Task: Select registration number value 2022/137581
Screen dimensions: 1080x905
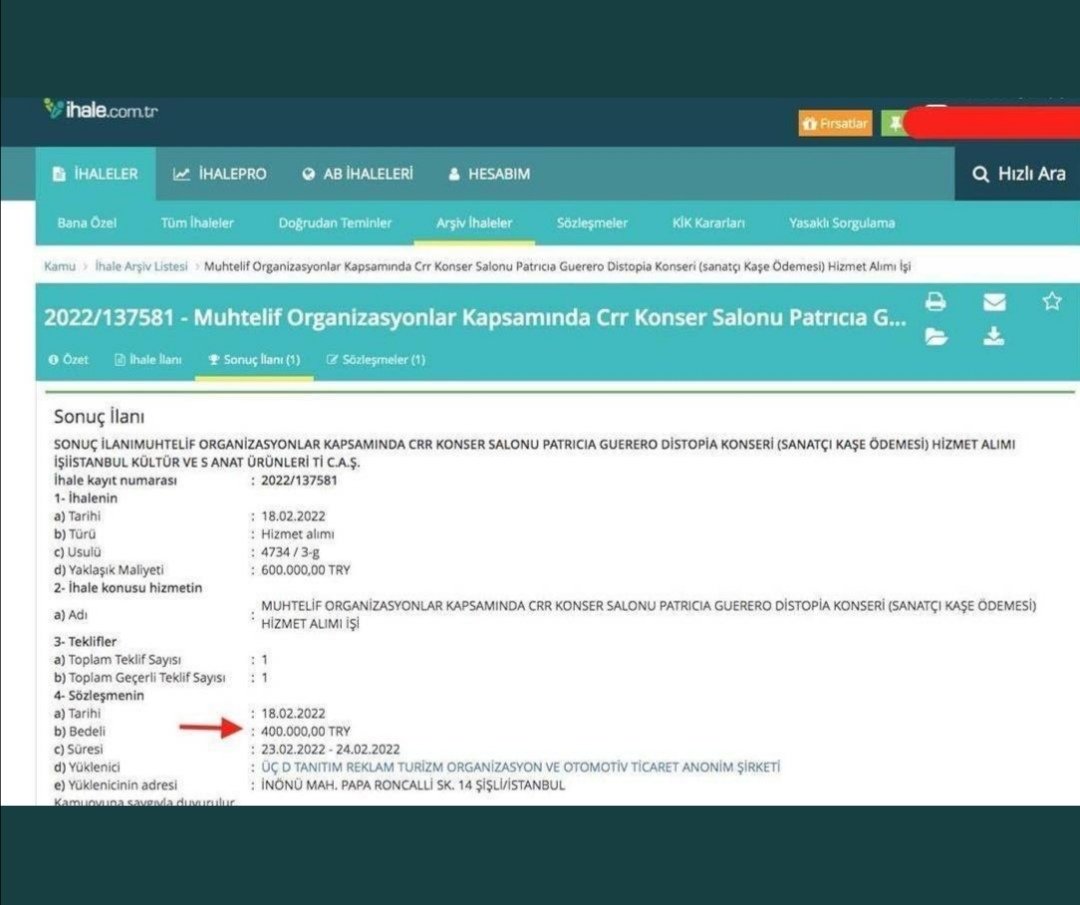Action: [299, 480]
